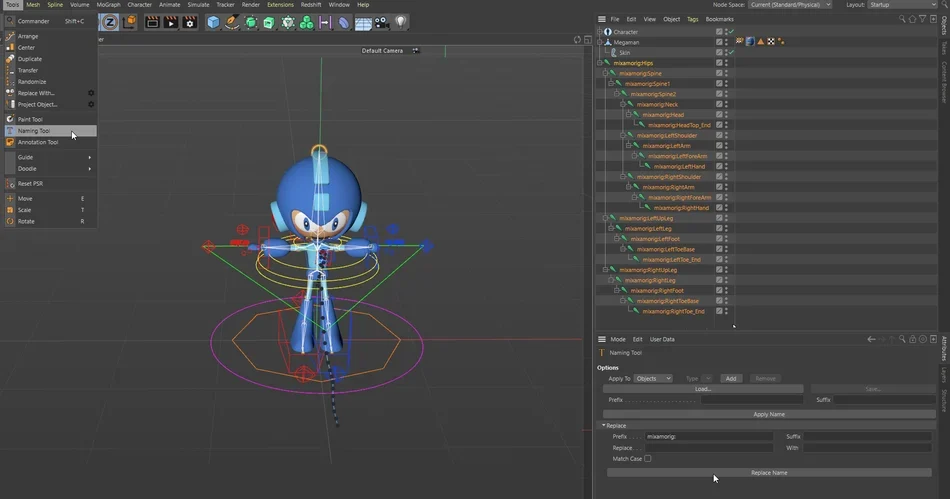Click the Replace Name button
The height and width of the screenshot is (499, 950).
(x=769, y=472)
